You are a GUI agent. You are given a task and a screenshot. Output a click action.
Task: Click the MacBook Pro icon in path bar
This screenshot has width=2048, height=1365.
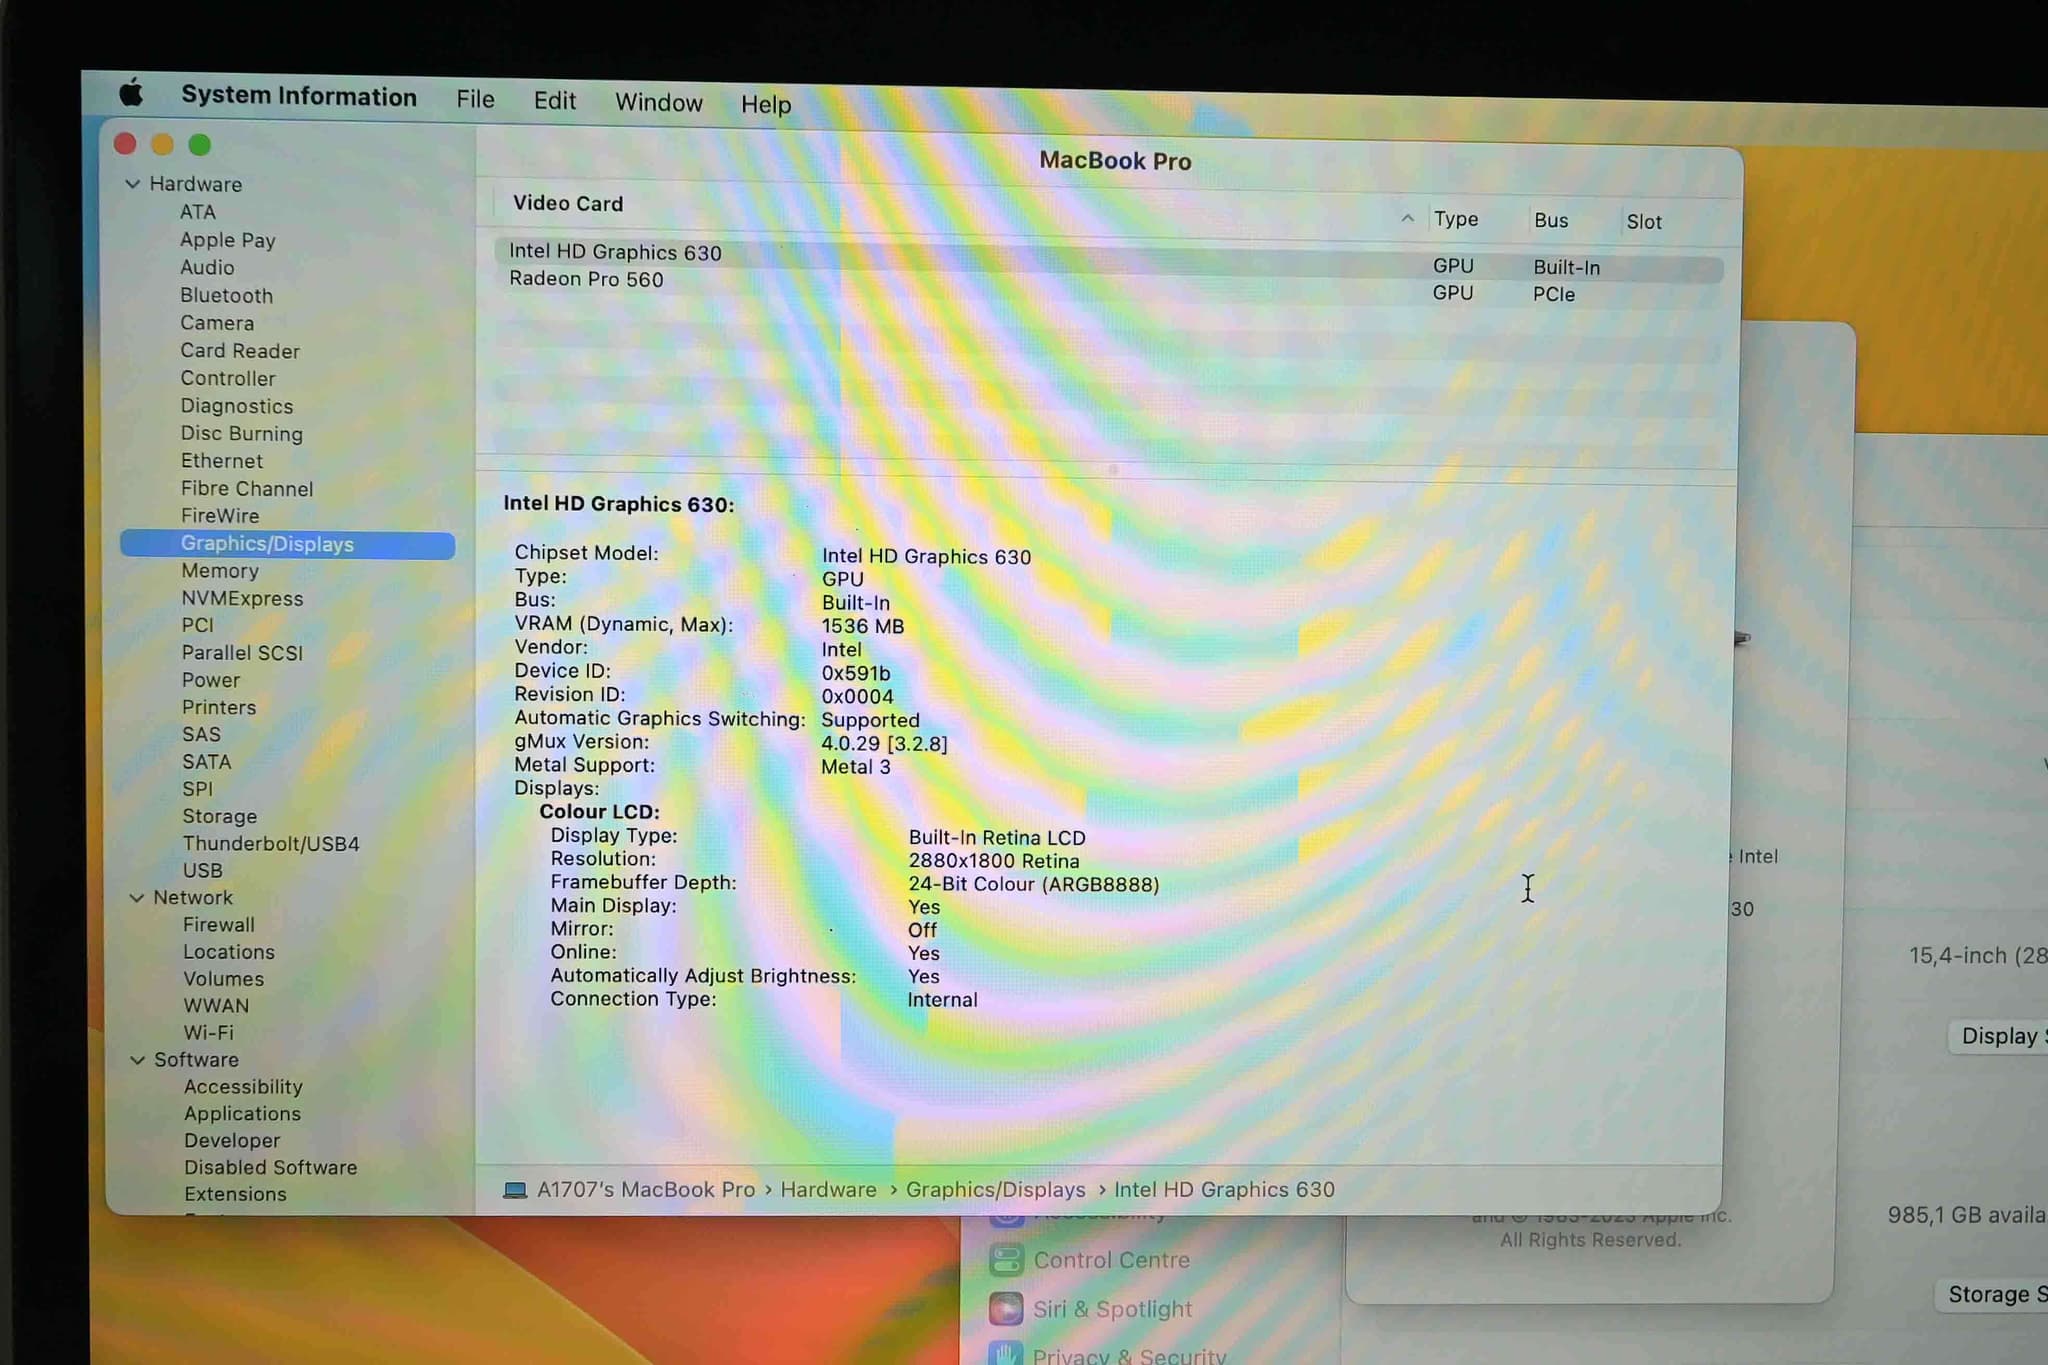click(x=515, y=1190)
